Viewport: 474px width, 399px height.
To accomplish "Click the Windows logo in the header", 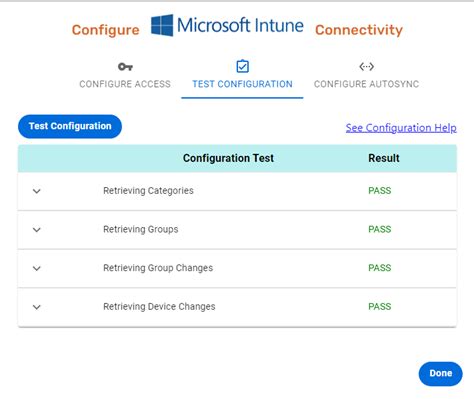I will tap(162, 25).
